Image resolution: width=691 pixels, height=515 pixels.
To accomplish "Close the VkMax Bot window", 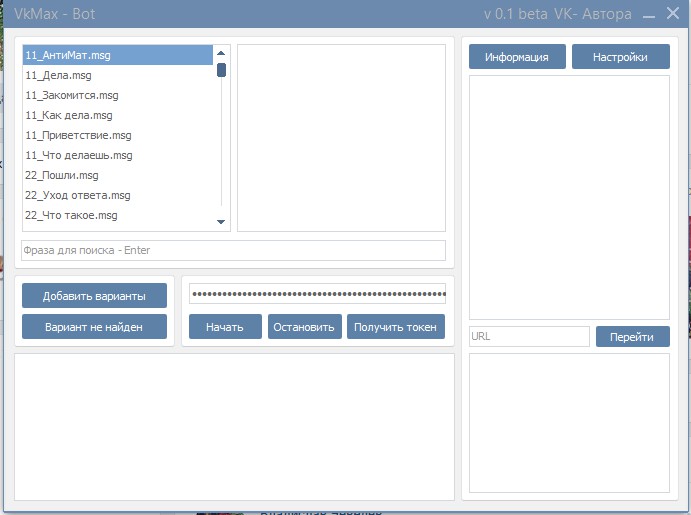I will (673, 13).
